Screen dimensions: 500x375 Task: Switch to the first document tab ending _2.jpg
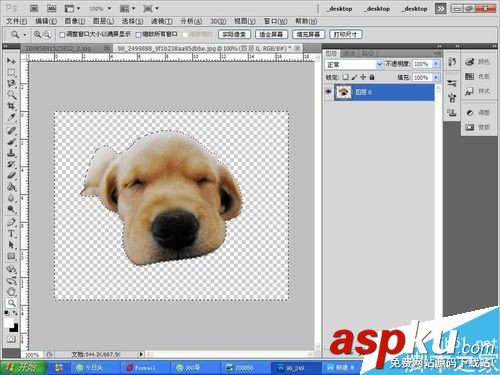pyautogui.click(x=66, y=49)
